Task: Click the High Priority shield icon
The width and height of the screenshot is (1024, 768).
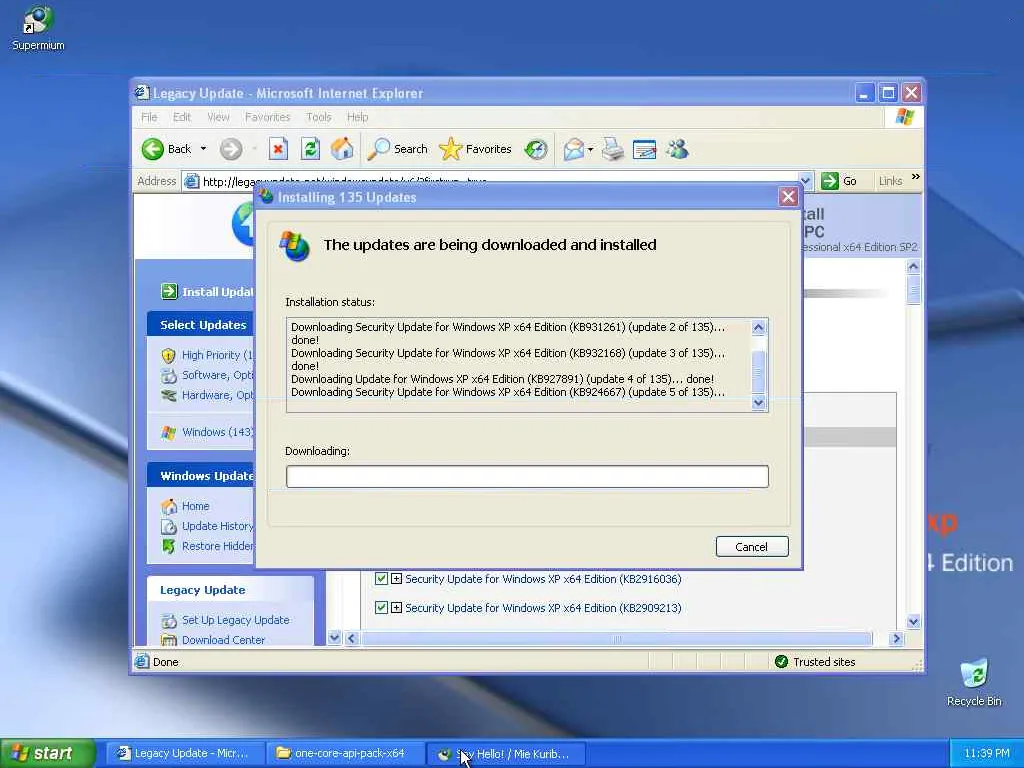Action: [x=168, y=355]
